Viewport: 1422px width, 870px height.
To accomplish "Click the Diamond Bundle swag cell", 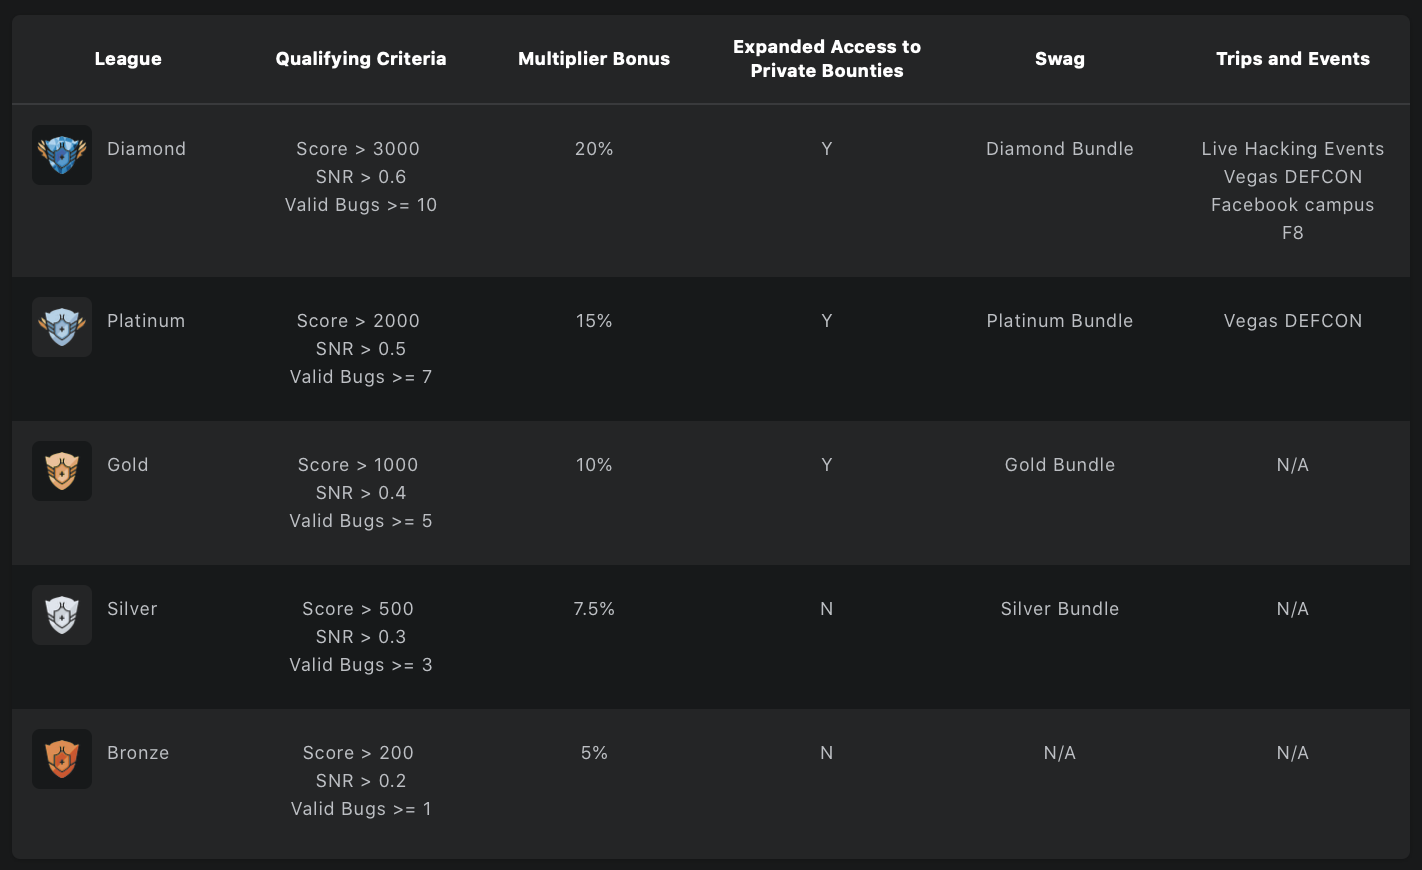I will click(x=1060, y=149).
